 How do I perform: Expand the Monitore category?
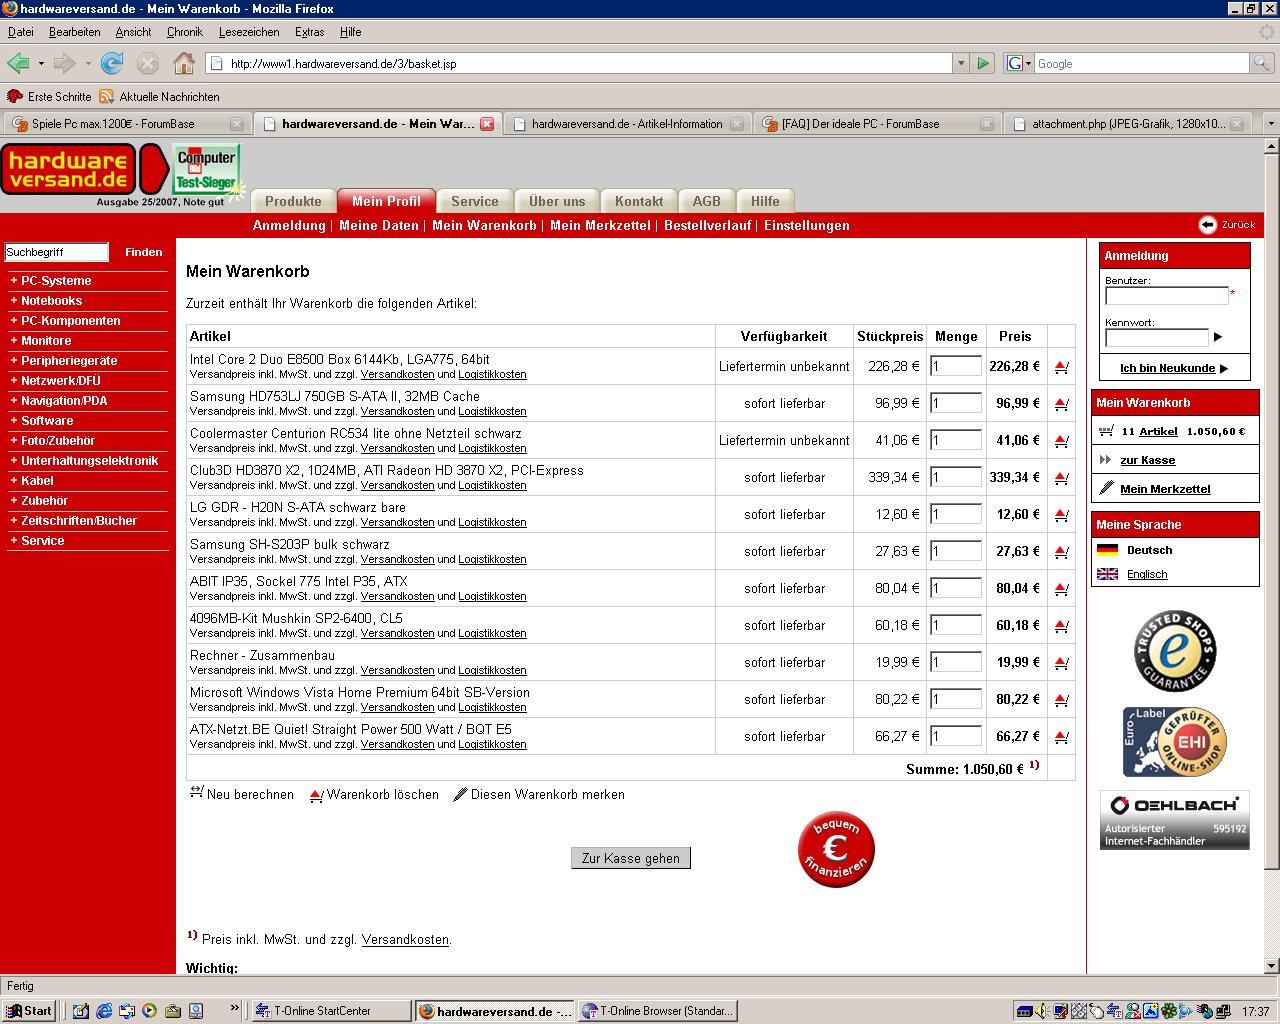click(x=46, y=341)
